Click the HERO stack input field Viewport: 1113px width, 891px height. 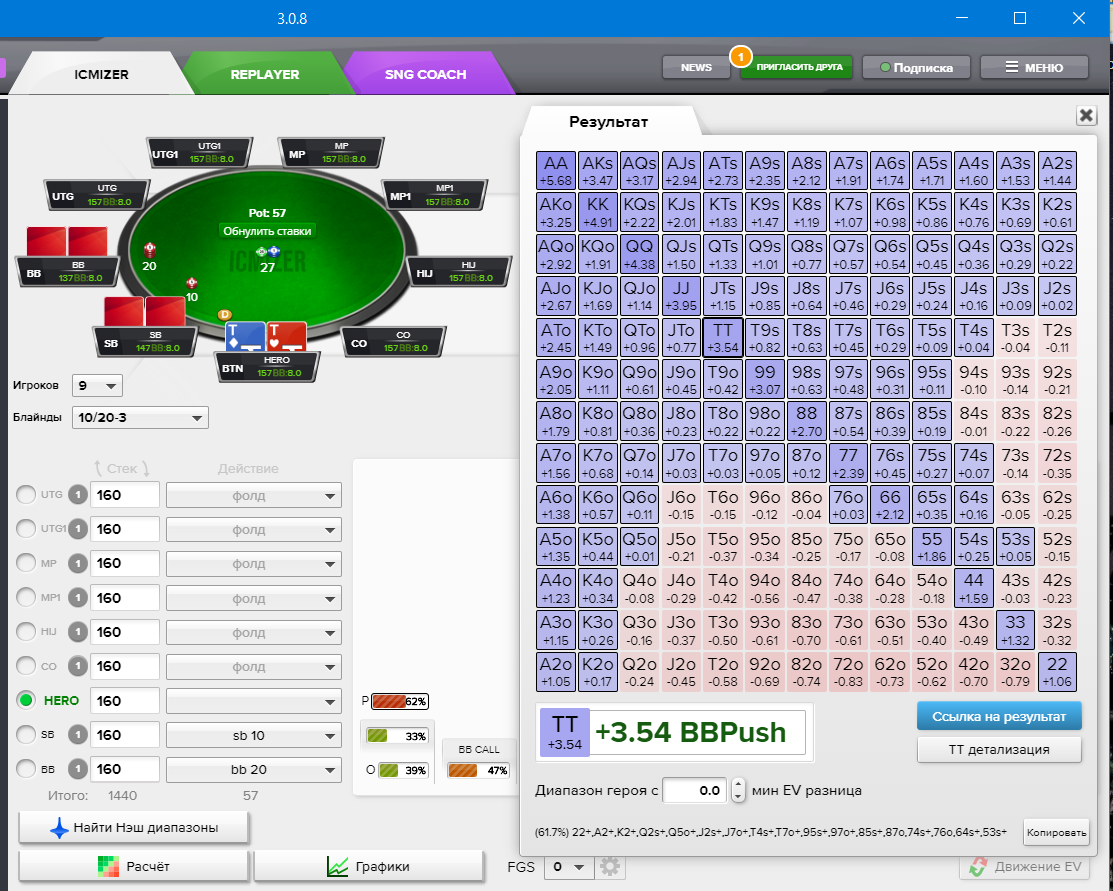pyautogui.click(x=125, y=701)
